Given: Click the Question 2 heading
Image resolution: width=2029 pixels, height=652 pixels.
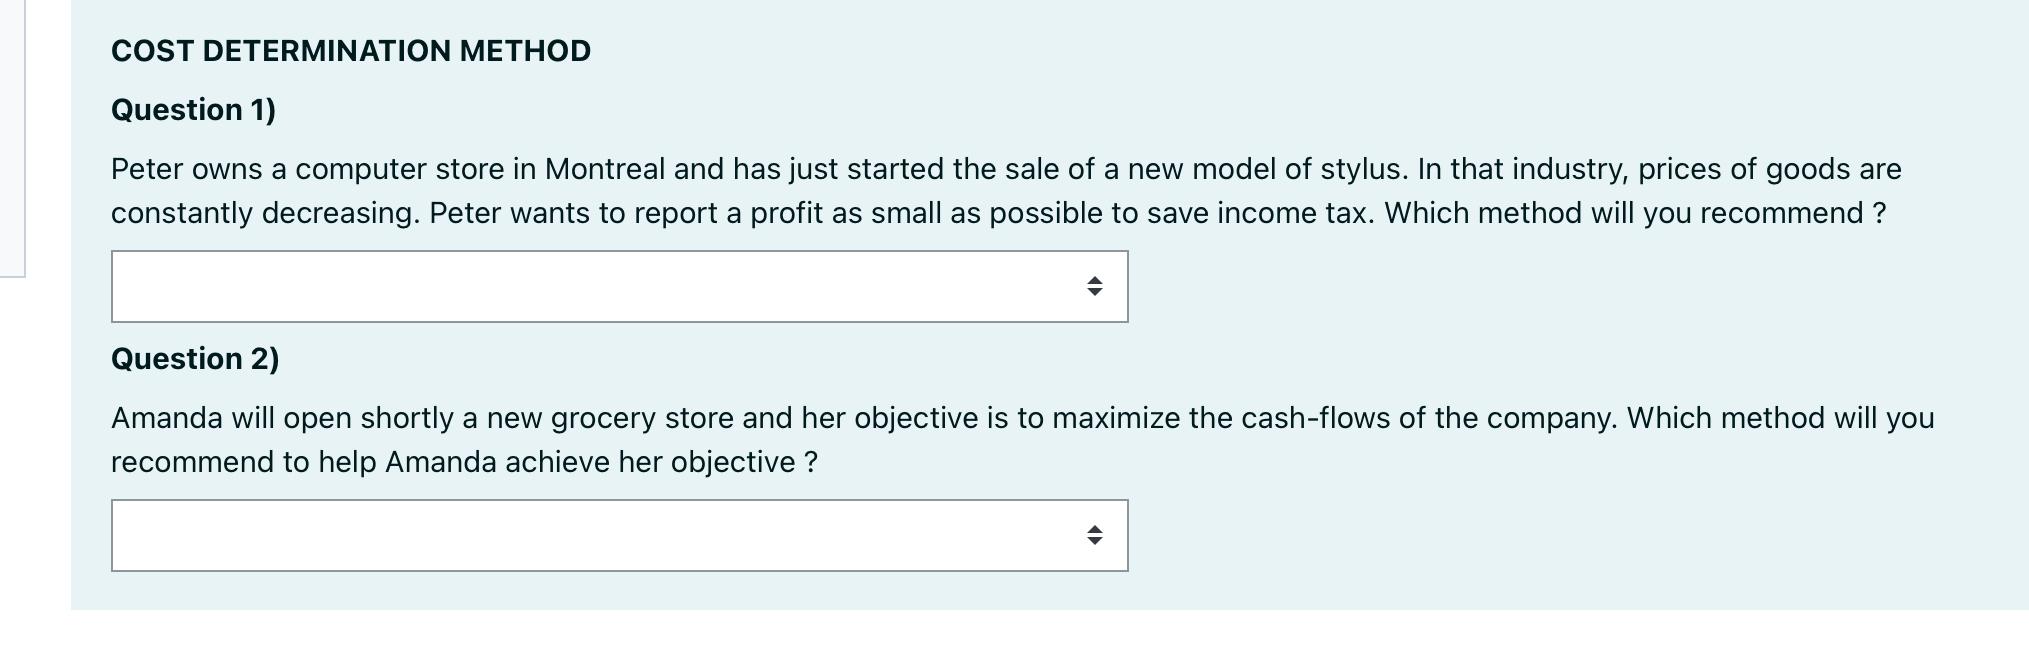Looking at the screenshot, I should coord(195,358).
